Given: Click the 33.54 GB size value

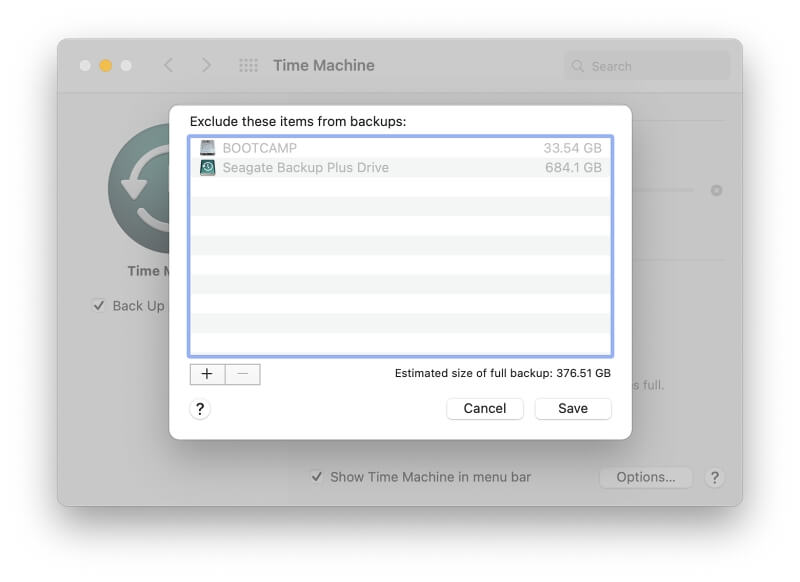Looking at the screenshot, I should tap(572, 148).
